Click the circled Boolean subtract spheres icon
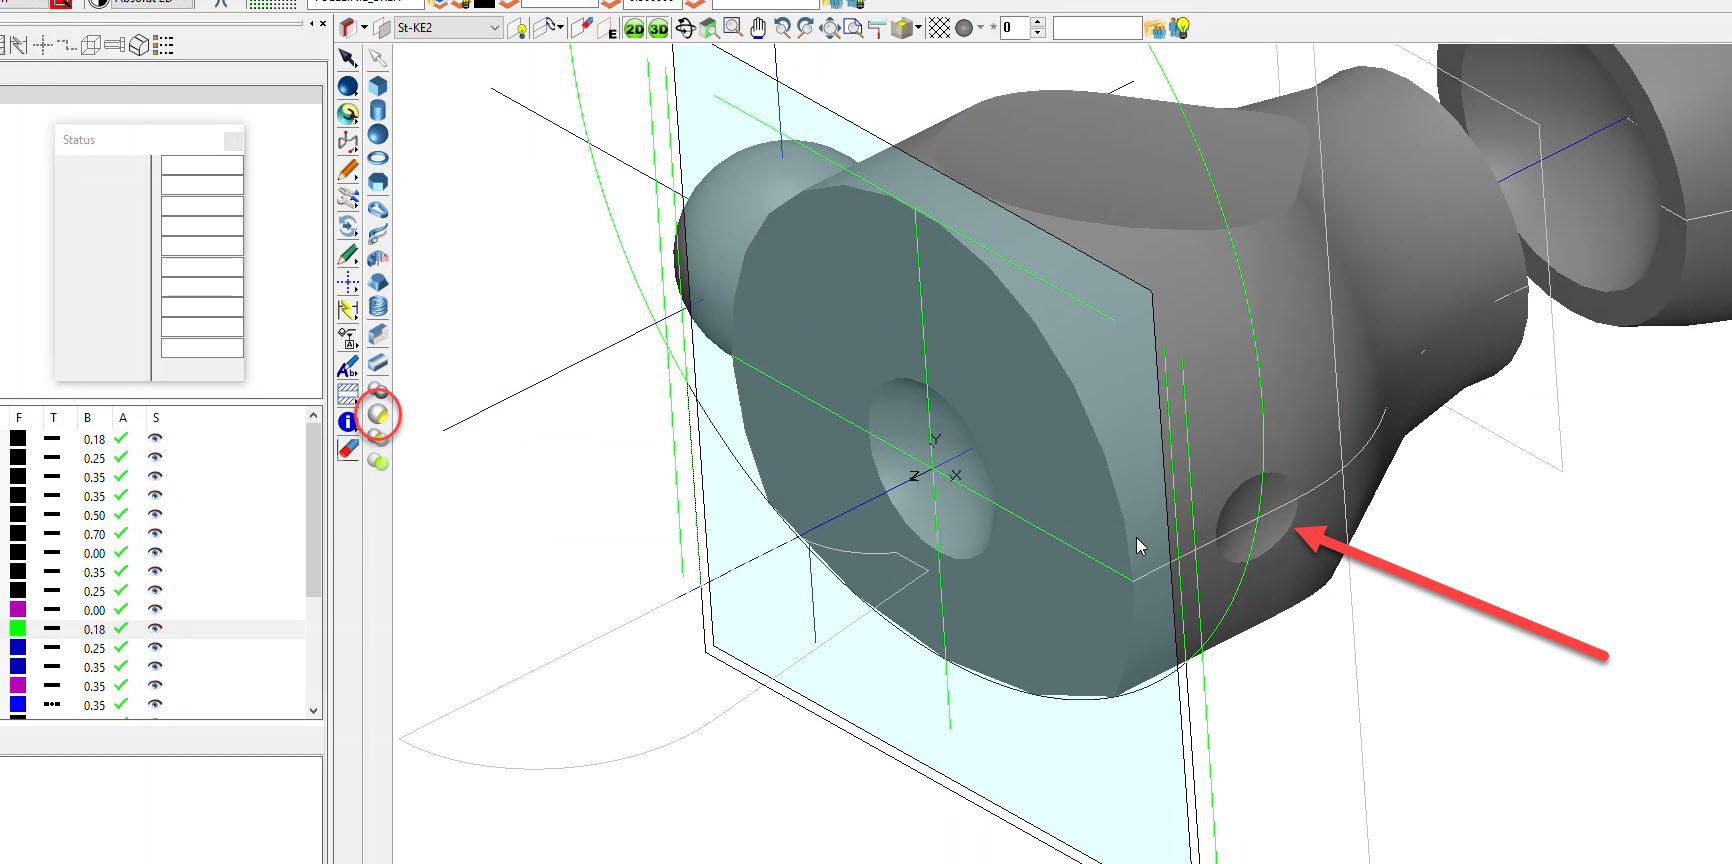The image size is (1732, 864). click(378, 414)
